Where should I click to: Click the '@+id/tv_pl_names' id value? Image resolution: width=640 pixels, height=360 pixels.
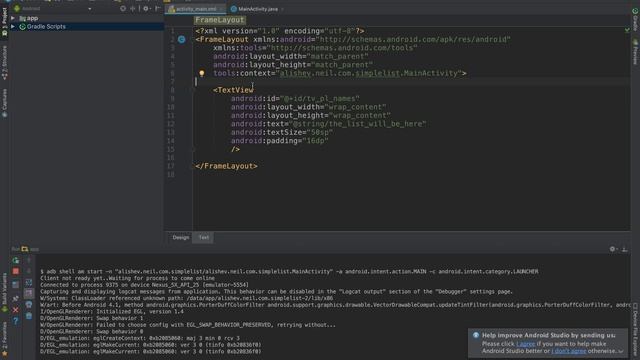click(x=320, y=99)
